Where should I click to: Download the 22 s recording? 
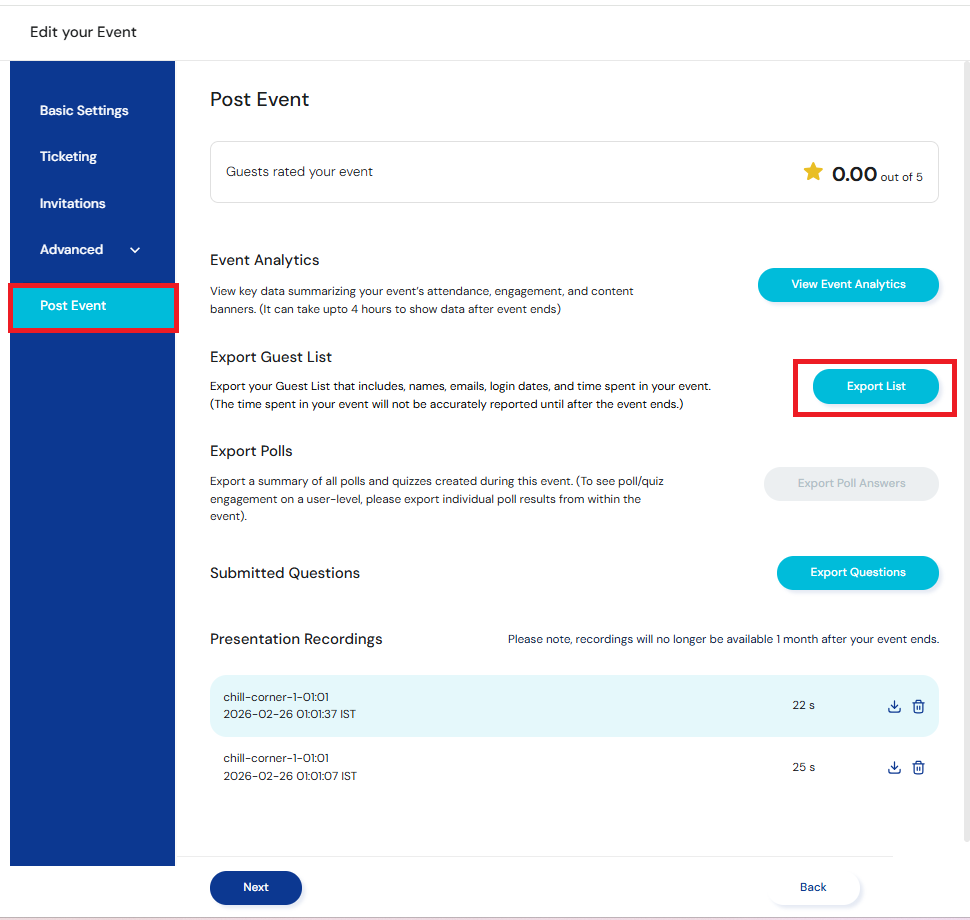pos(894,707)
